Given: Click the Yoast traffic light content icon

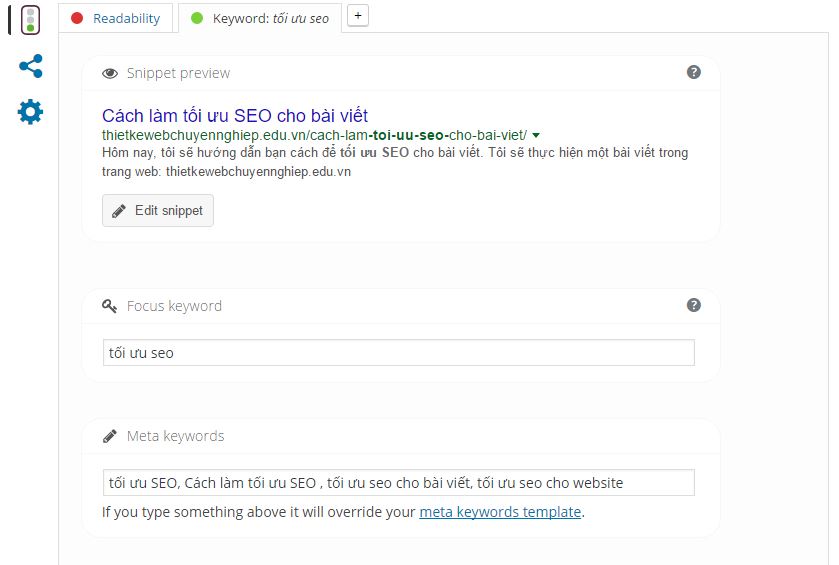Looking at the screenshot, I should 30,19.
